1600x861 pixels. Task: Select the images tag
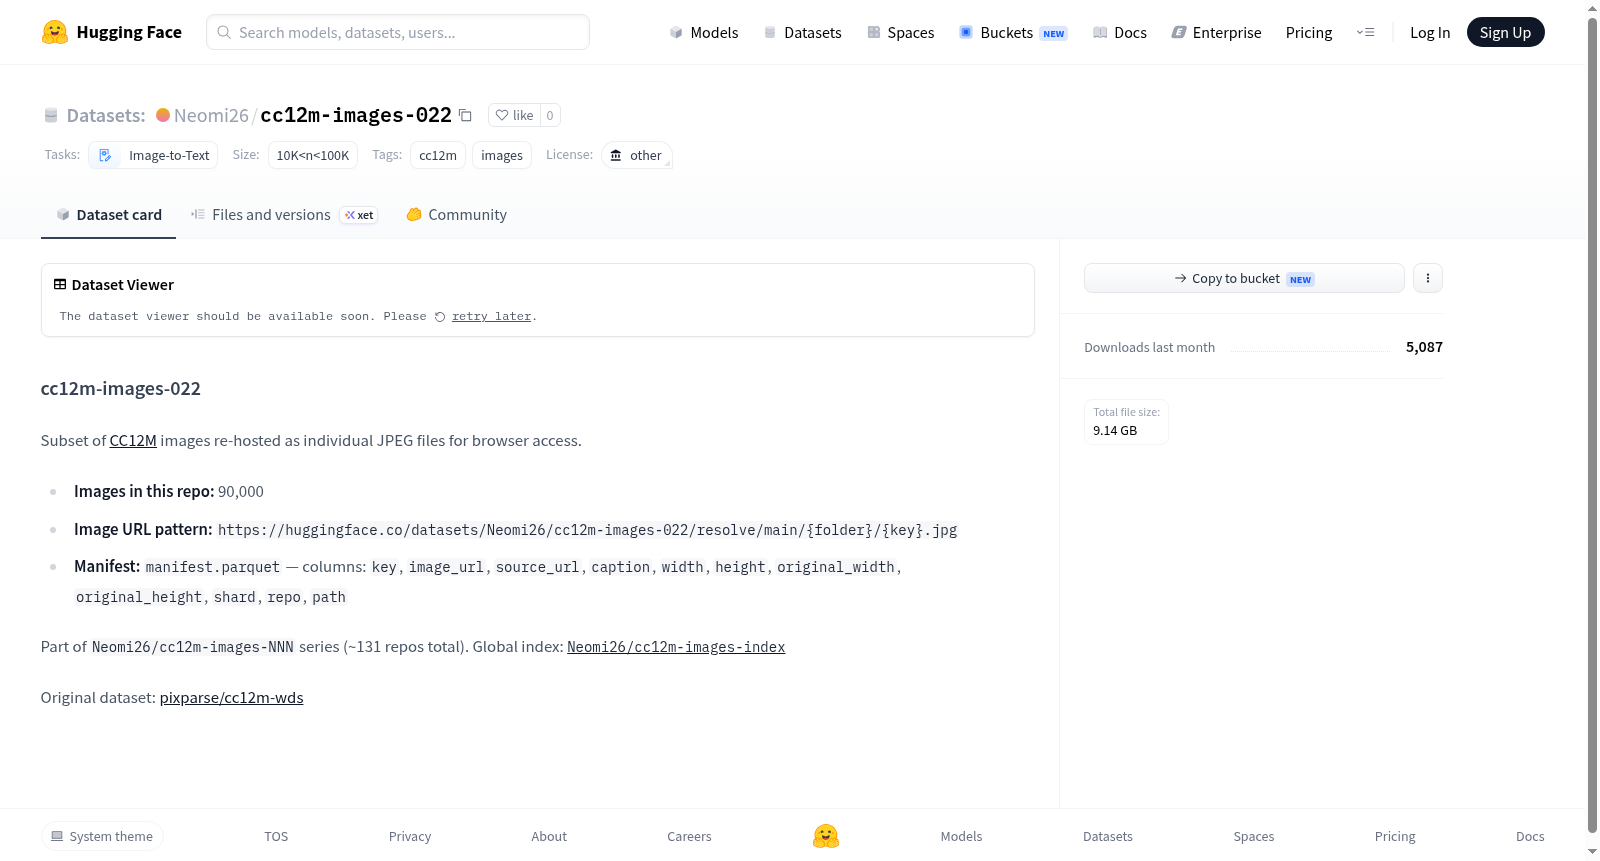coord(502,155)
